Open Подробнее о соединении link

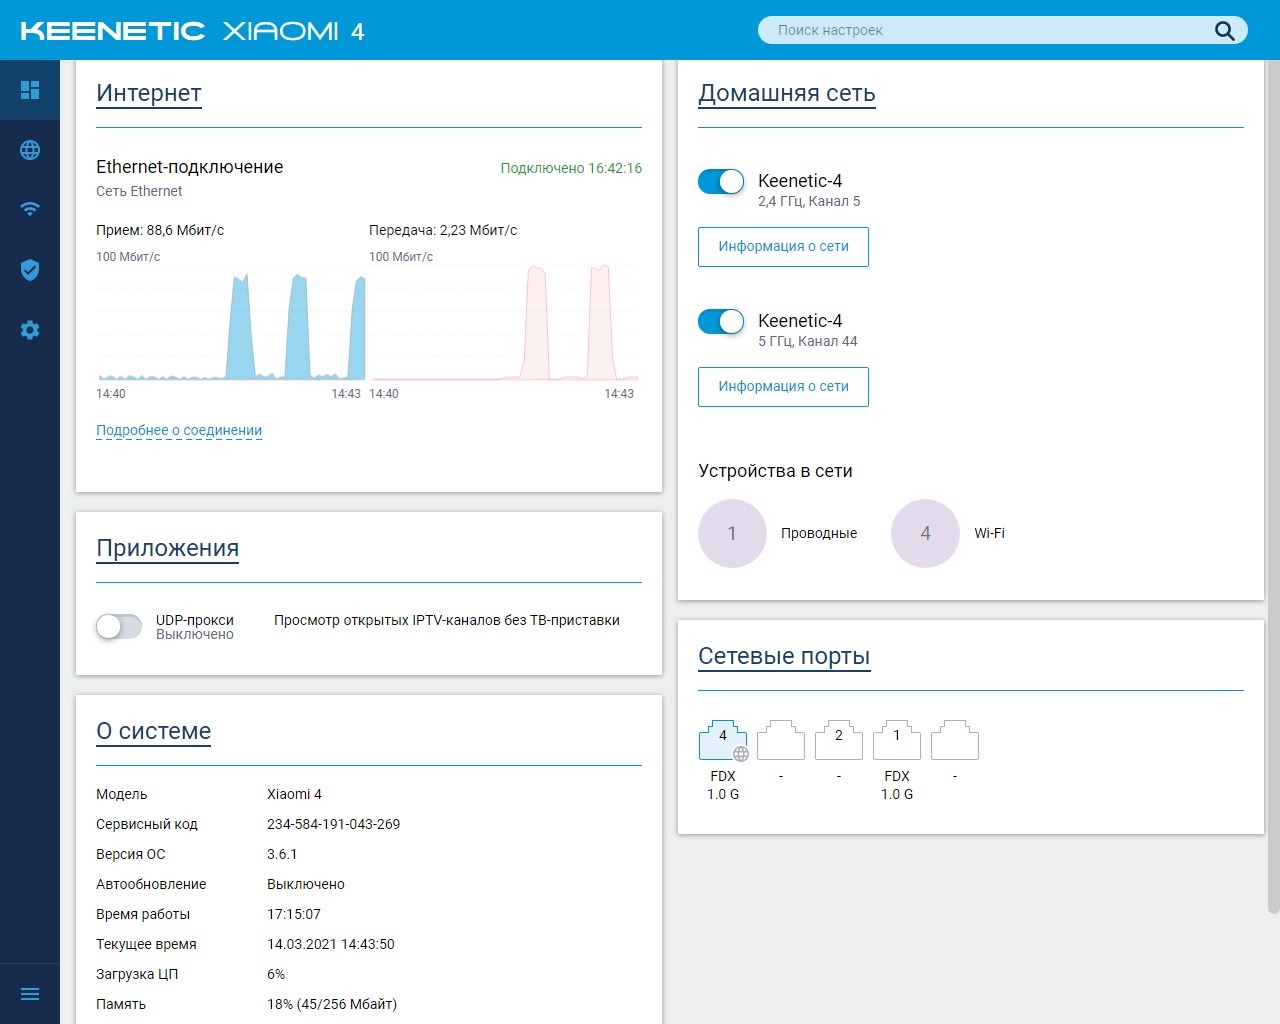coord(179,431)
